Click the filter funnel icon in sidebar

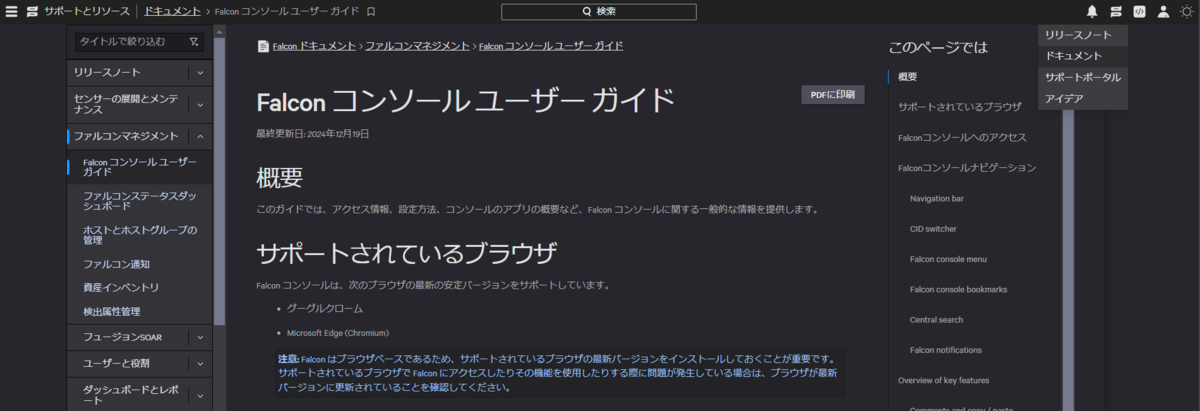point(193,42)
